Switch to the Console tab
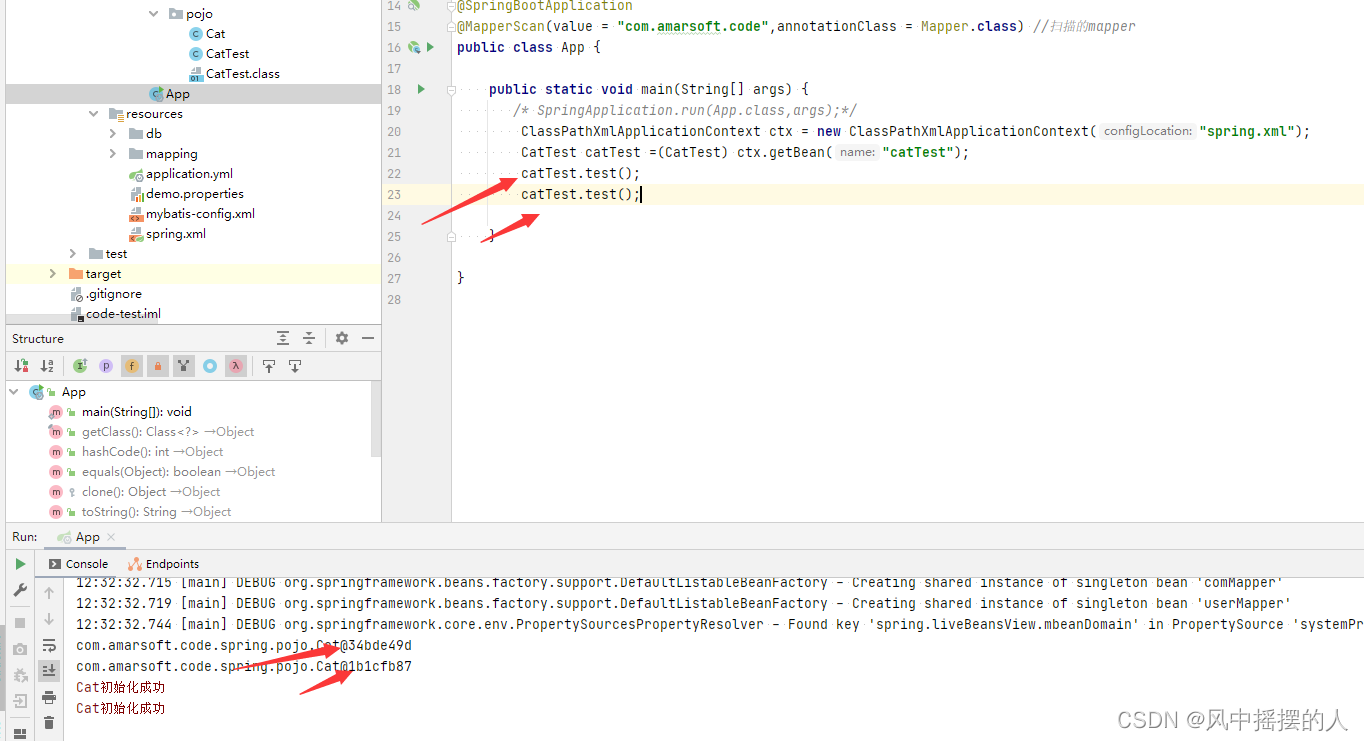Screen dimensions: 1364x741 78,564
